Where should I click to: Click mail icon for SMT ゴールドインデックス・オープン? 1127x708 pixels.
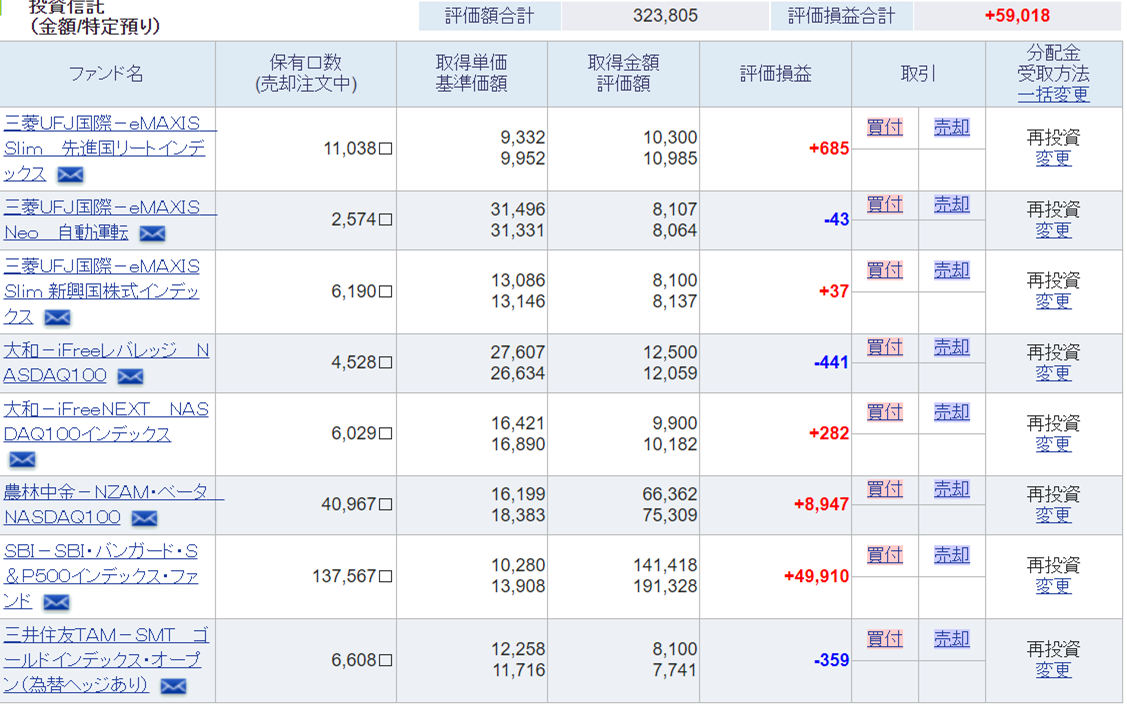(173, 687)
